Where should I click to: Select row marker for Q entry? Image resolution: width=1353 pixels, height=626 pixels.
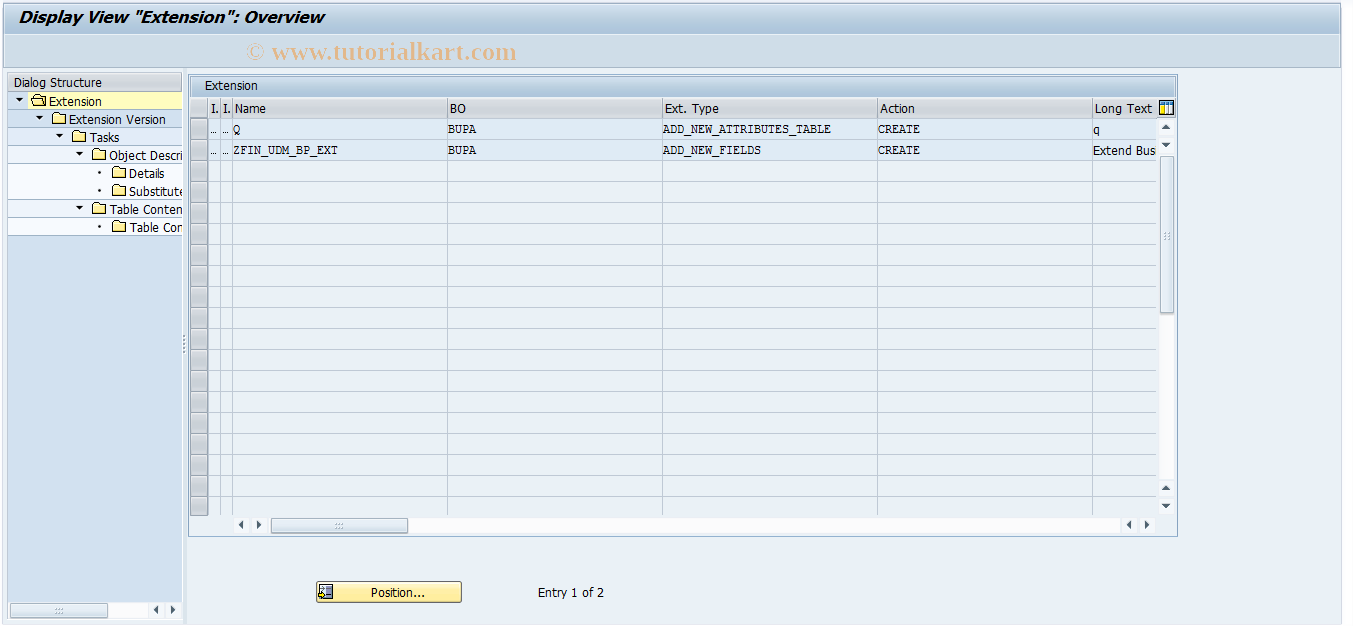pos(199,129)
